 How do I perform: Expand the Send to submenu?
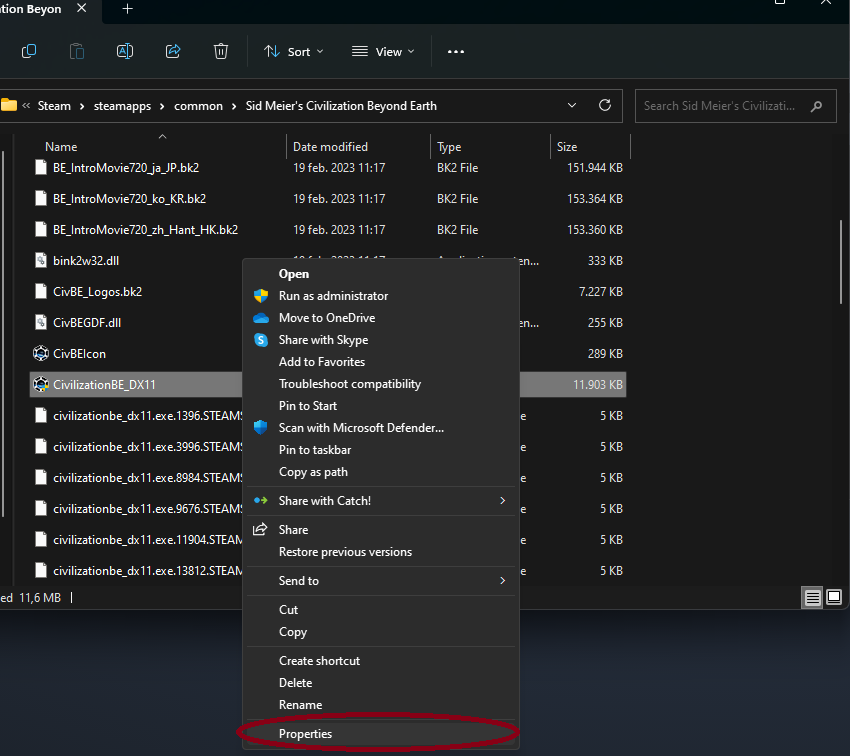coord(381,580)
